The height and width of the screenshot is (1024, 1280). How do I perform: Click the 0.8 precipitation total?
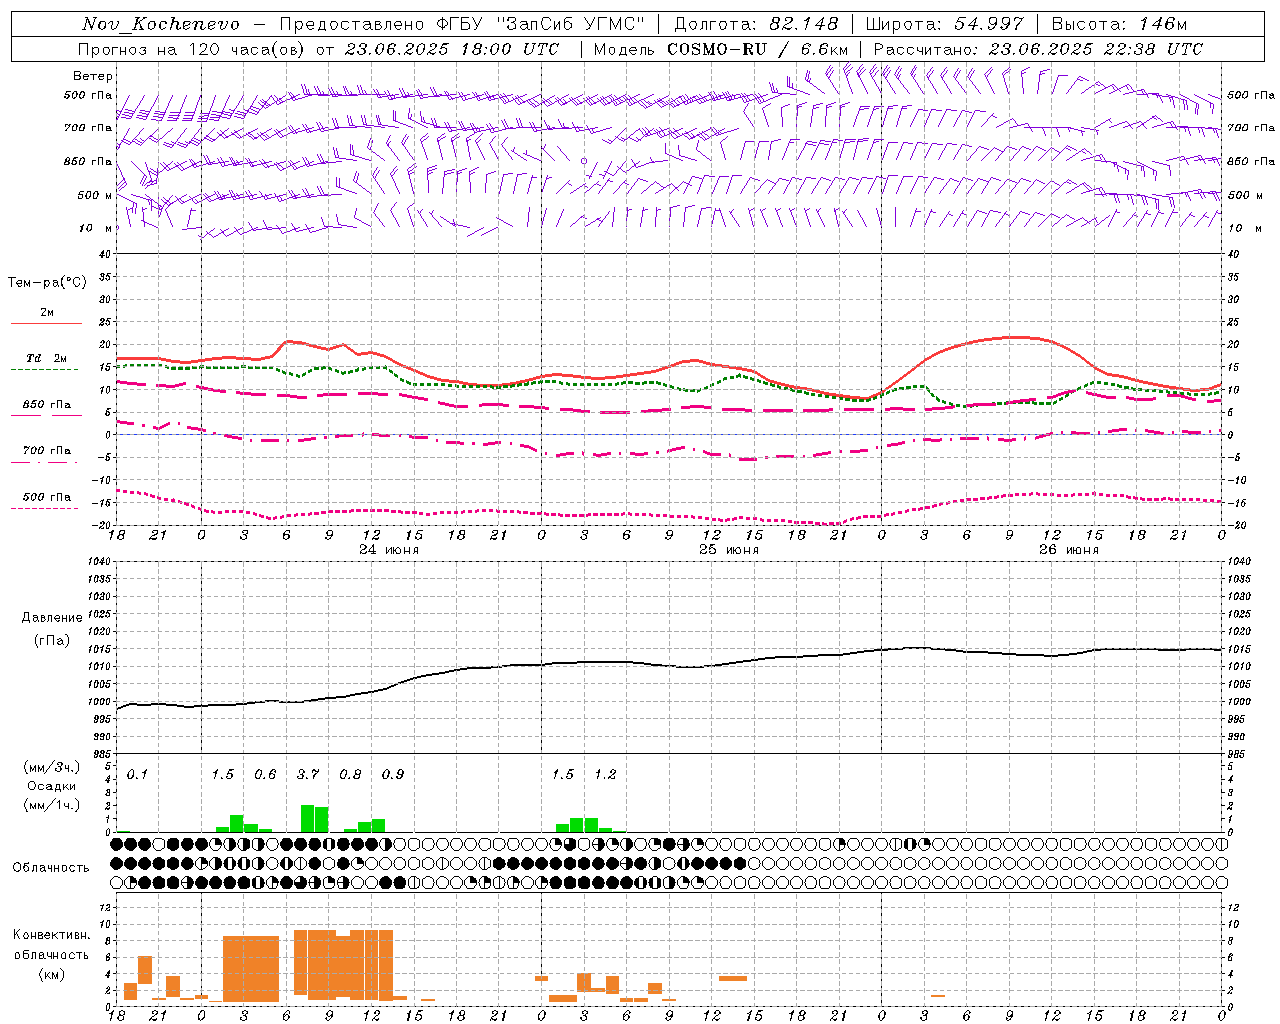click(350, 774)
